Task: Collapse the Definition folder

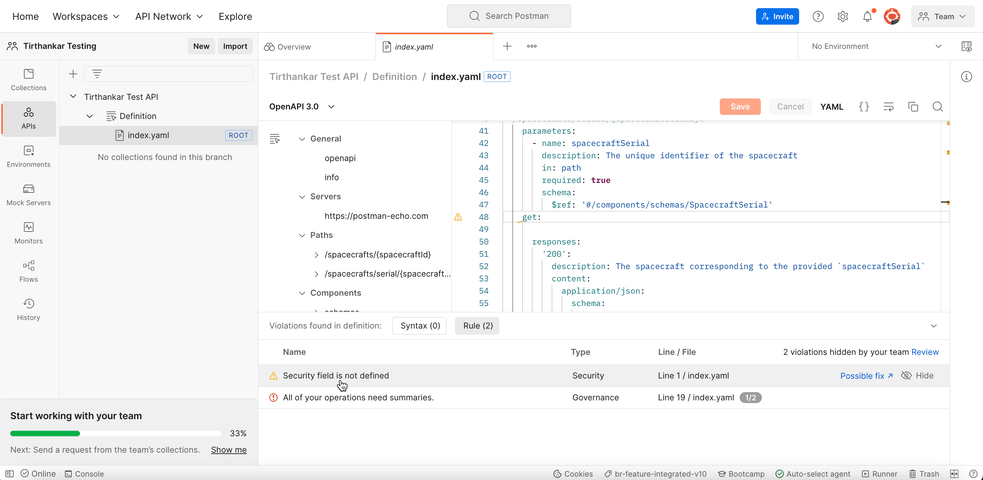Action: click(x=90, y=116)
